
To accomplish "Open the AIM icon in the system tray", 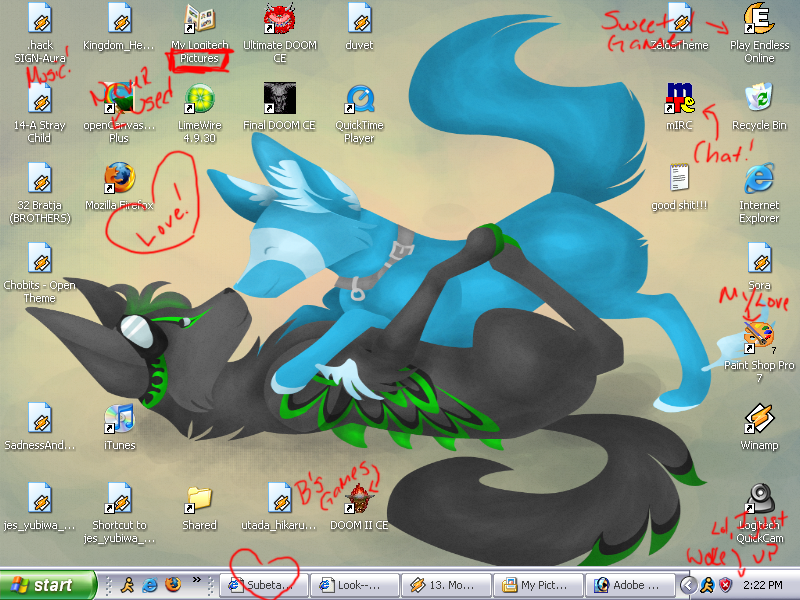I will point(707,585).
